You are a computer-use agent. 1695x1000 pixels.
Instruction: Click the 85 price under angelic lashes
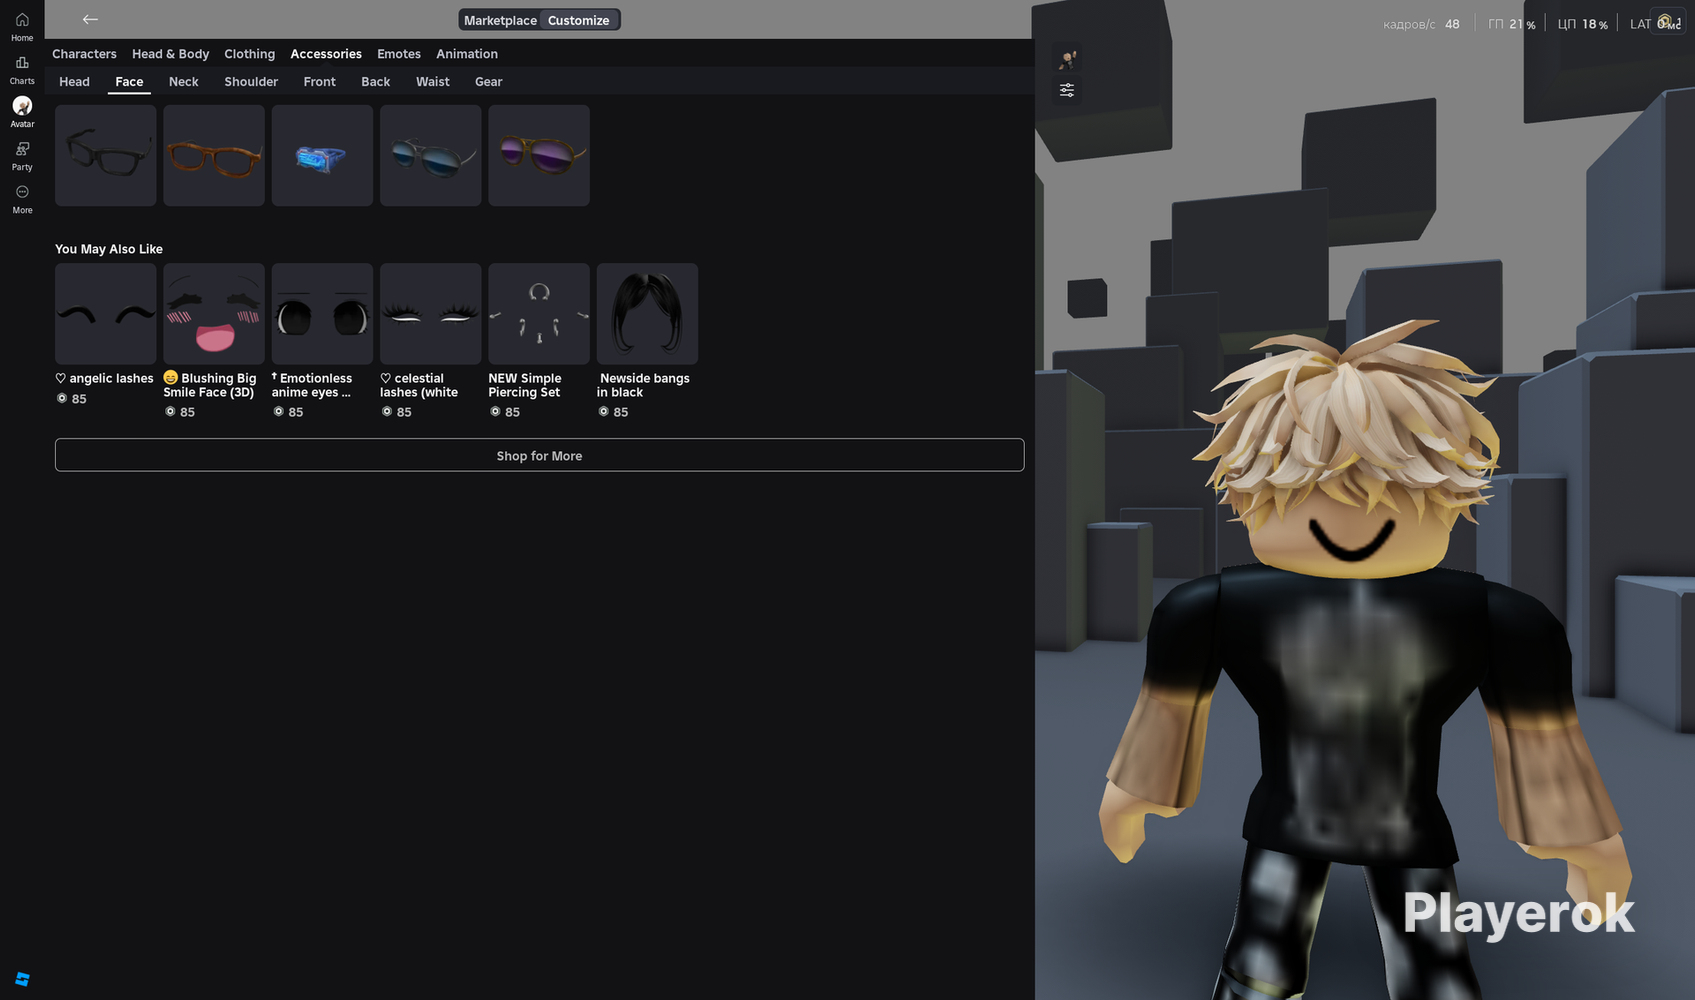(72, 399)
